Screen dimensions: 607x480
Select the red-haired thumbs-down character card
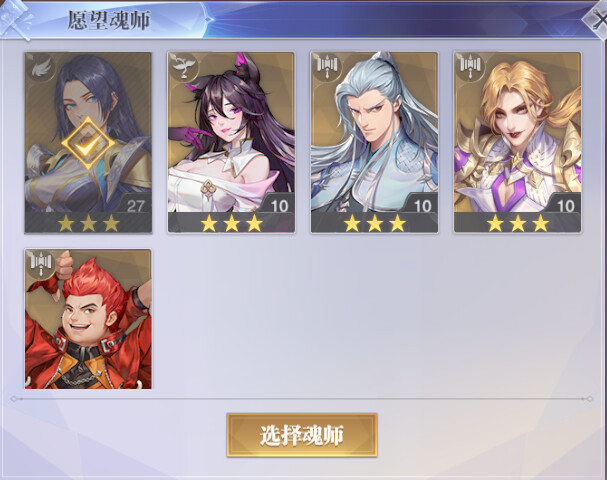point(88,319)
